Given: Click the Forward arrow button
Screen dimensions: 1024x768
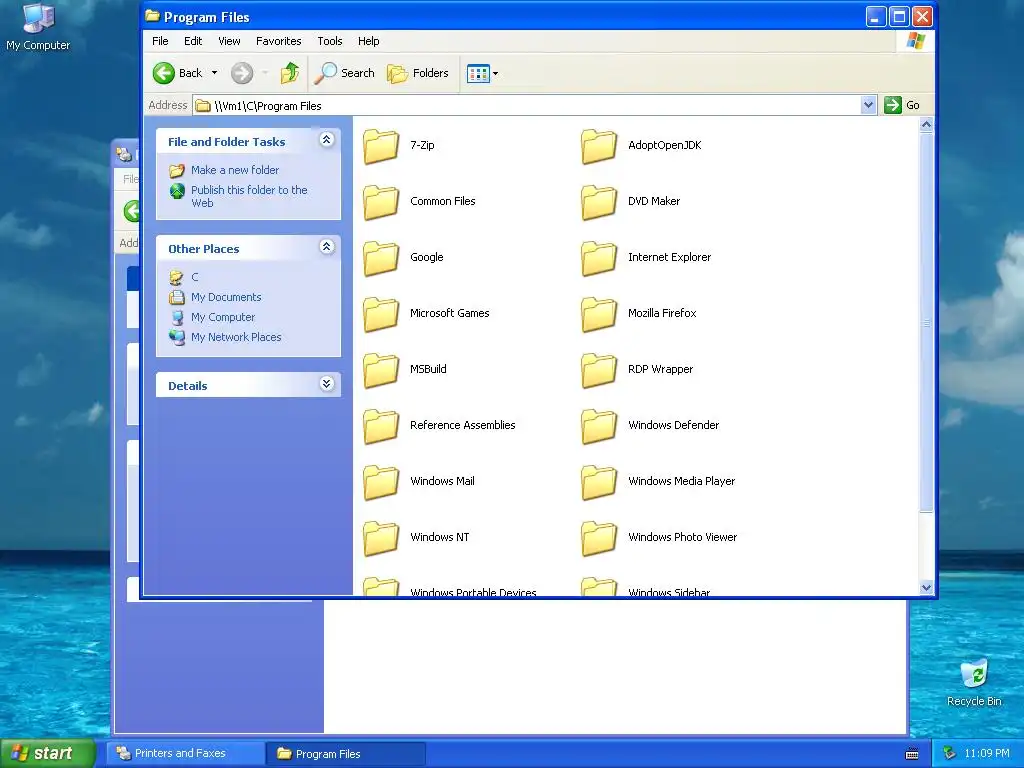Looking at the screenshot, I should click(242, 73).
